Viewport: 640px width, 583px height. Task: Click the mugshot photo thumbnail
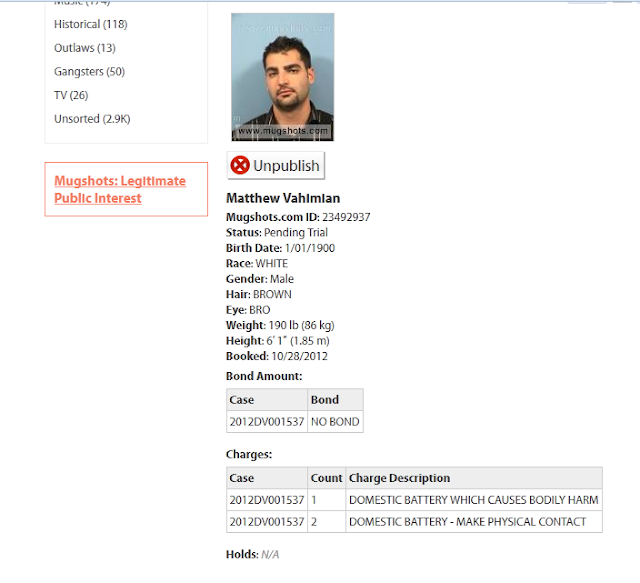(282, 77)
